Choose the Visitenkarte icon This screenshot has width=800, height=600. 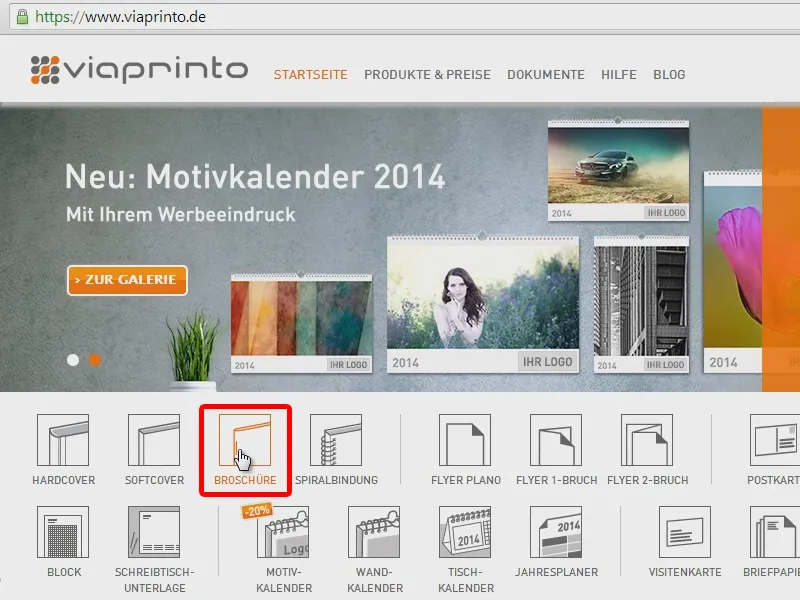(685, 532)
